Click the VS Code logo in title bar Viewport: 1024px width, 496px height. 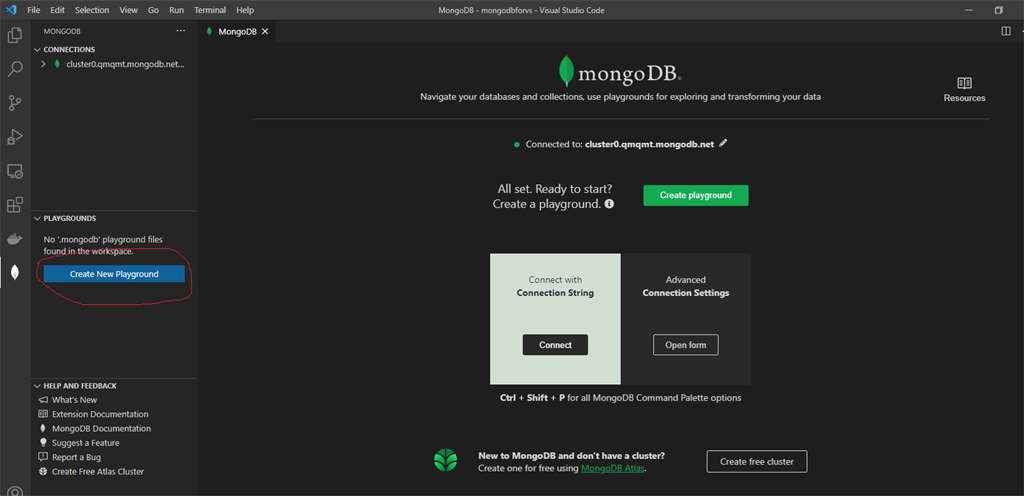click(x=11, y=10)
